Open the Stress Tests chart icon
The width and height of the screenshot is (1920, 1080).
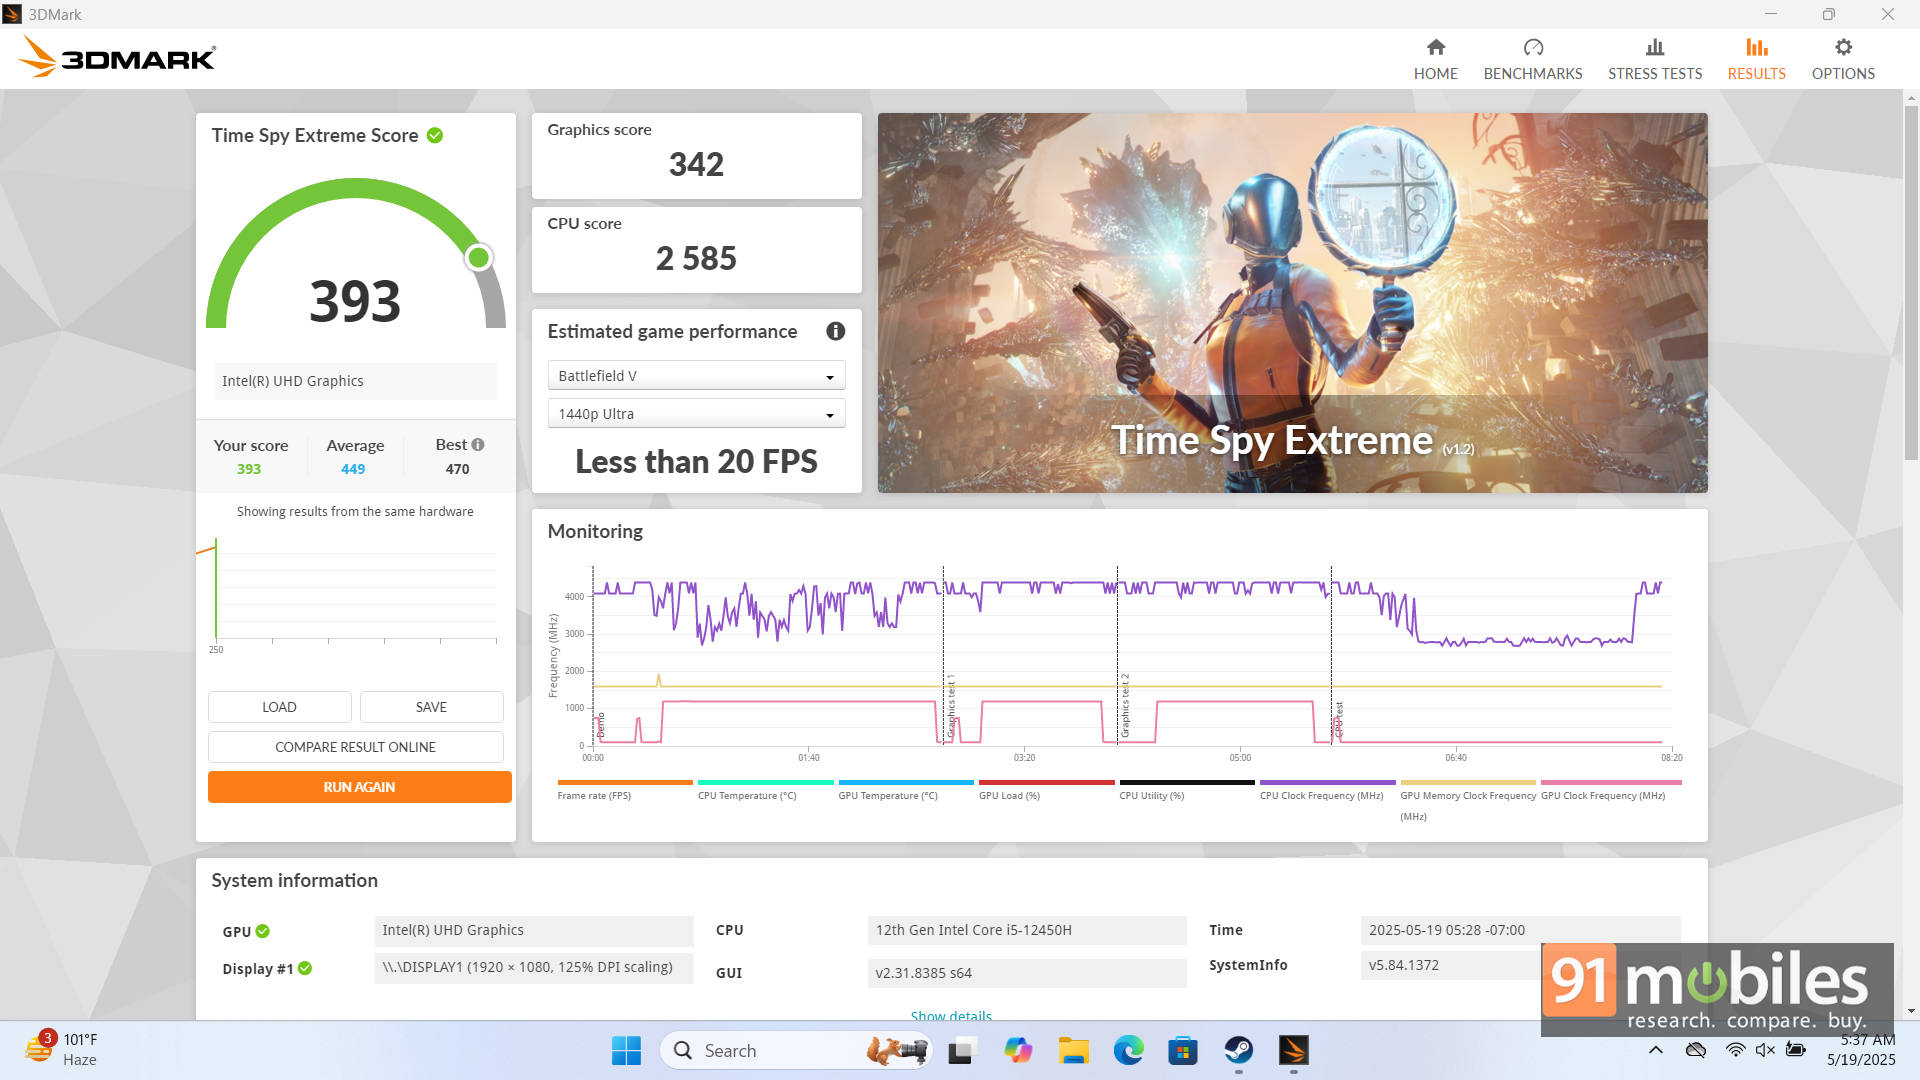(1655, 47)
